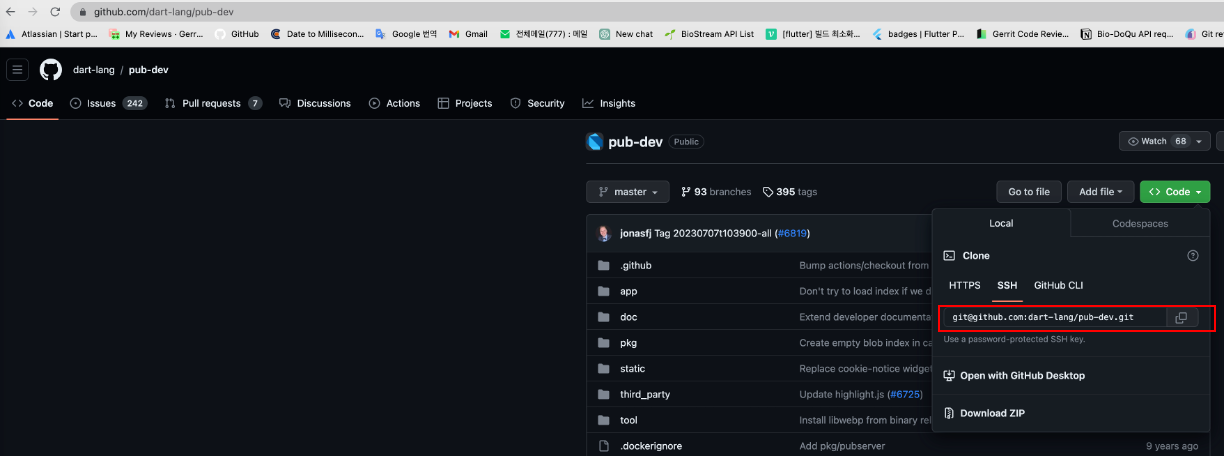The image size is (1224, 456).
Task: Open the static folder
Action: [x=632, y=368]
